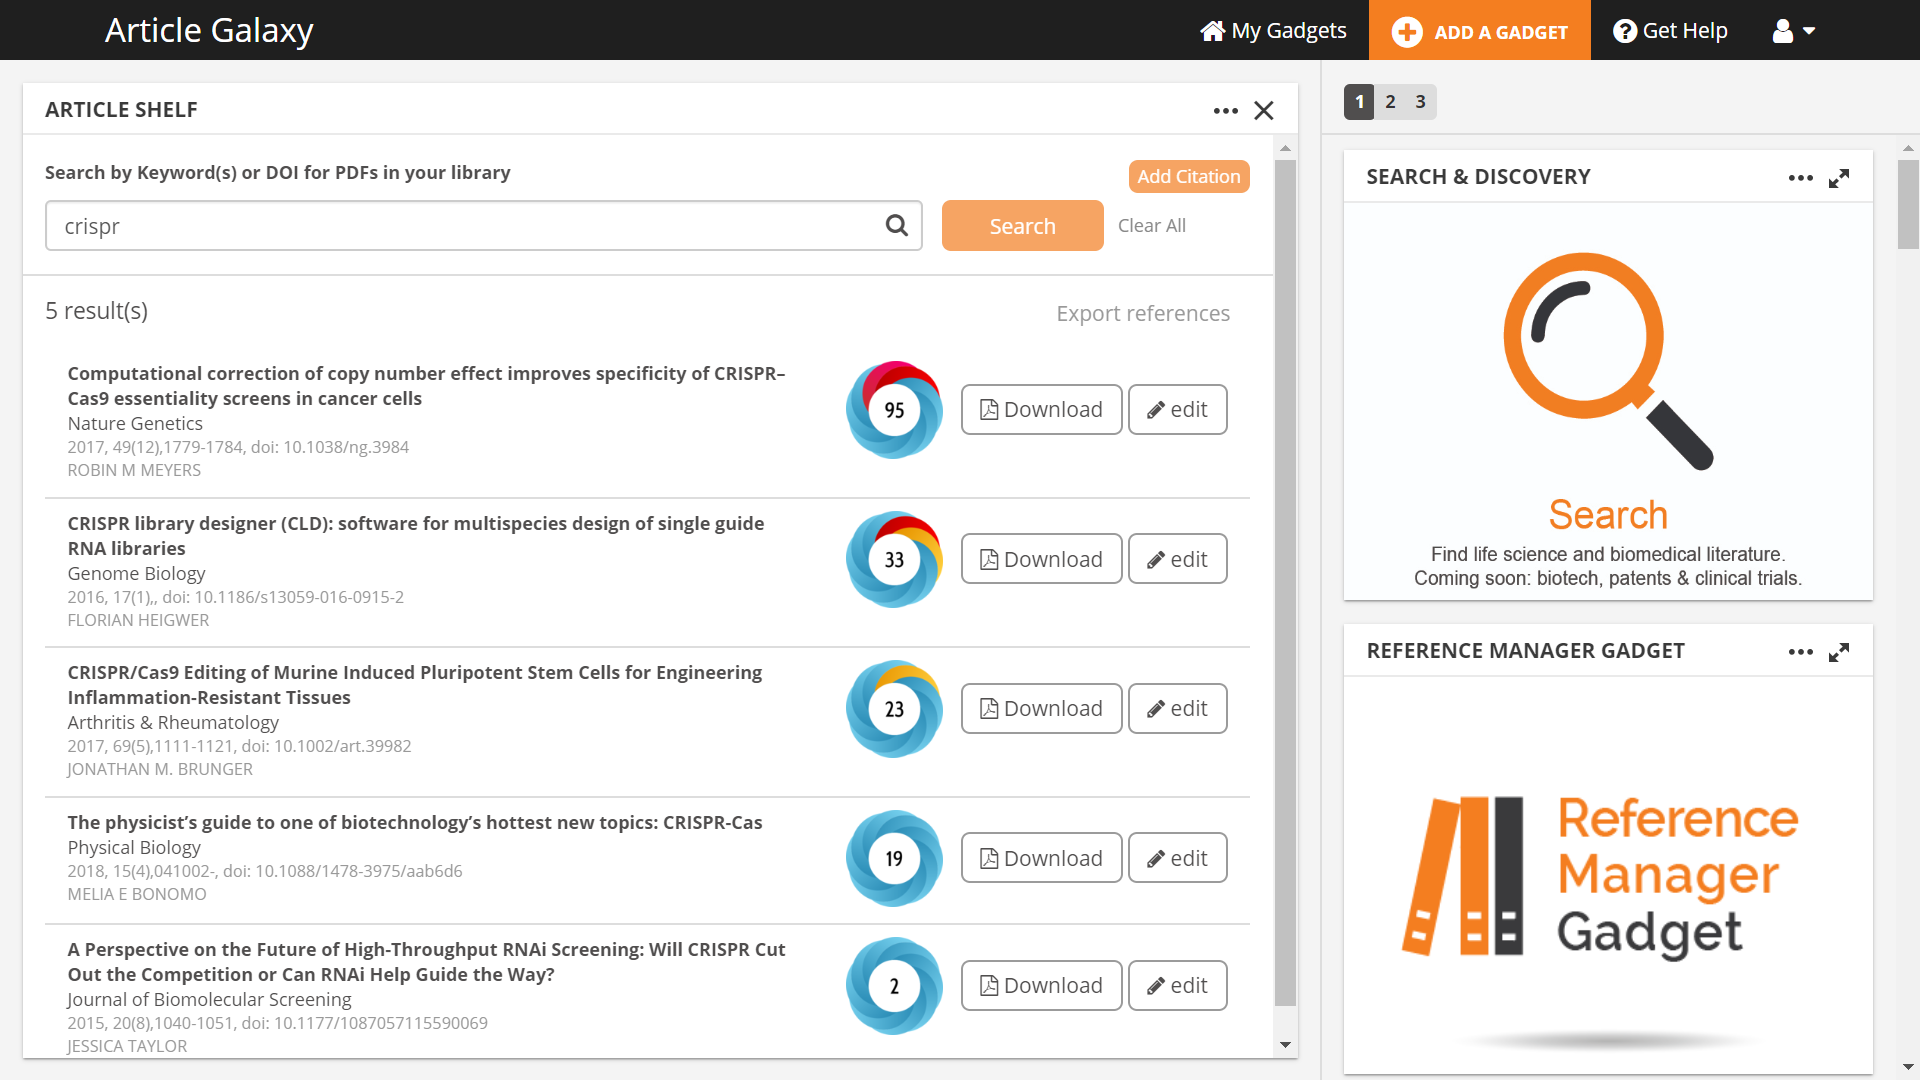The height and width of the screenshot is (1080, 1920).
Task: Click author name MELIA E BONOMO
Action: tap(137, 895)
